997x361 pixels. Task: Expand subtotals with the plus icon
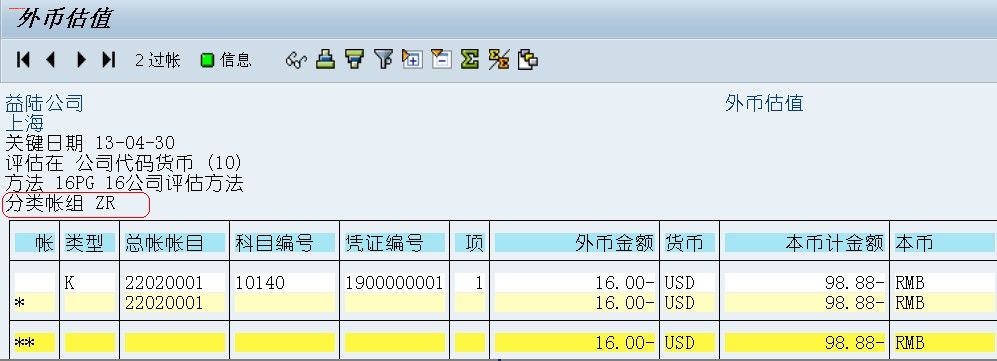(x=412, y=60)
